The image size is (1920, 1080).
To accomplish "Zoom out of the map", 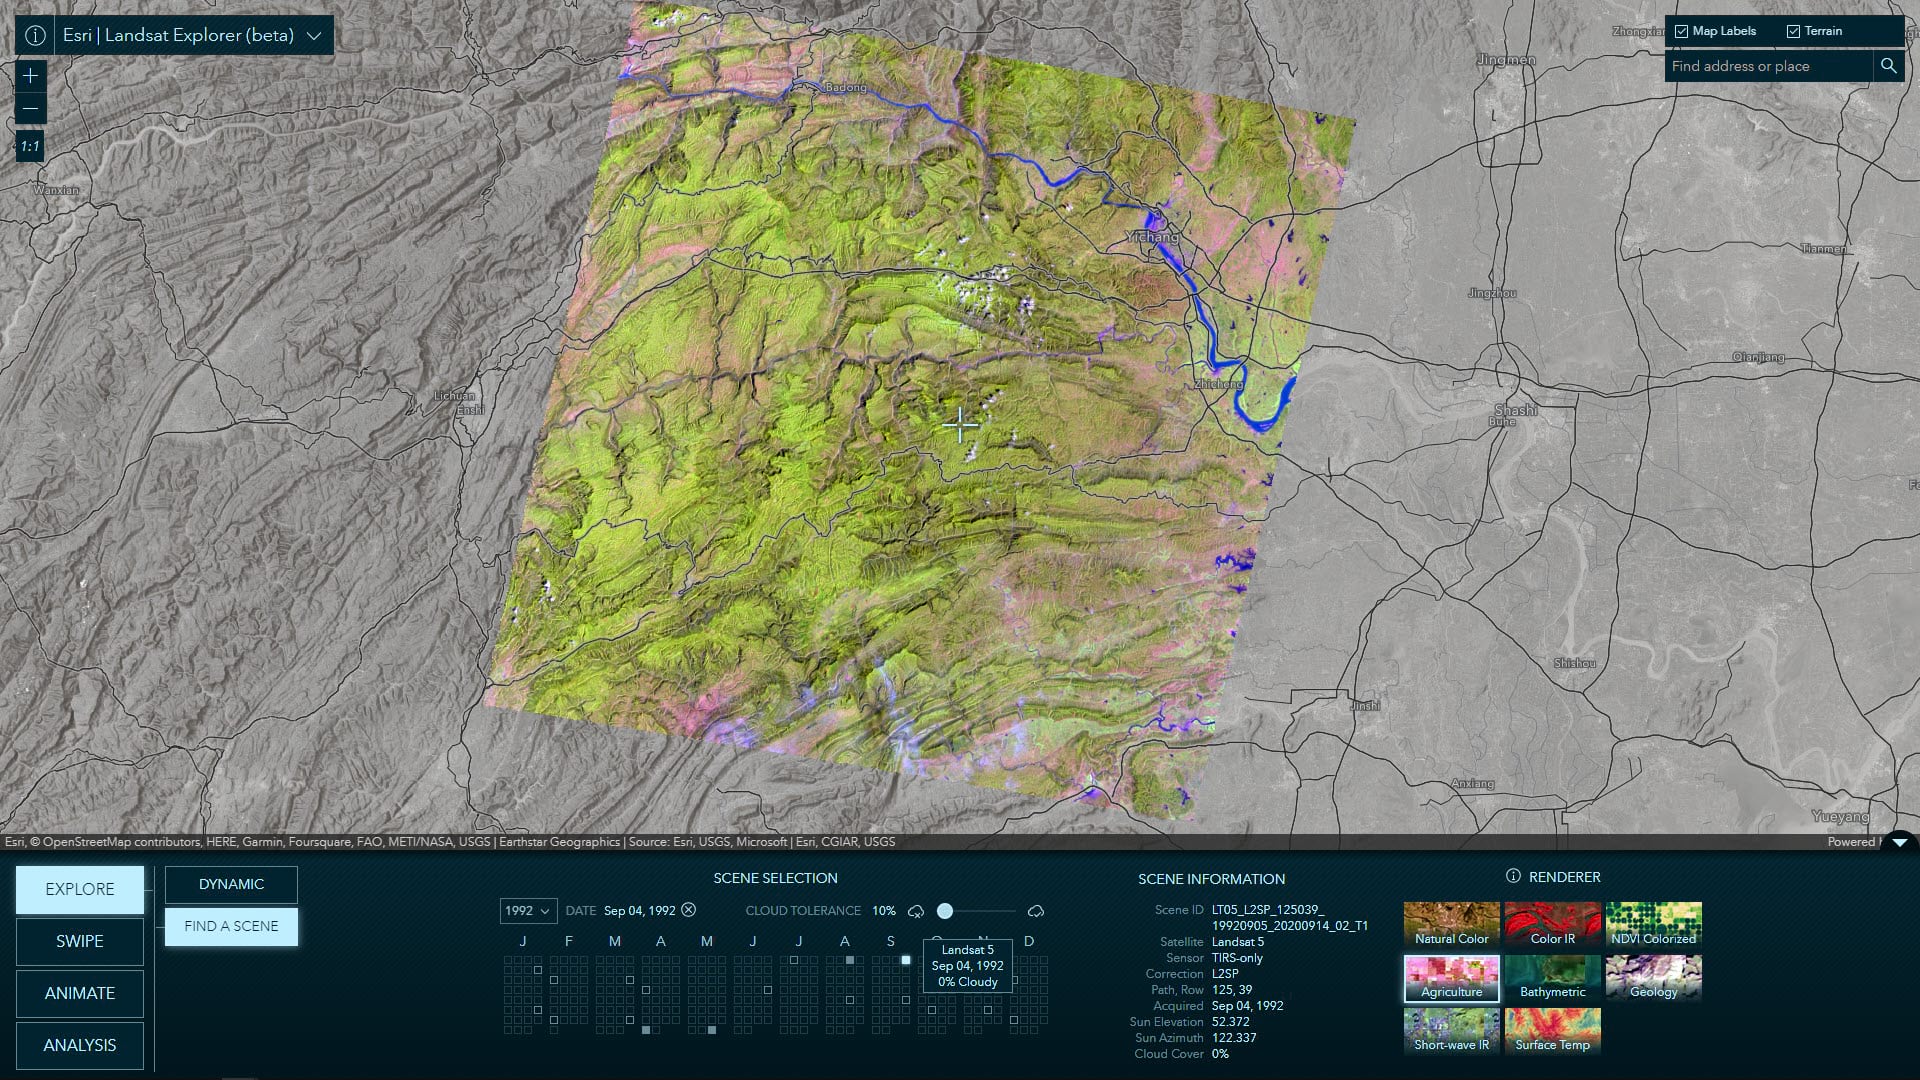I will click(31, 108).
